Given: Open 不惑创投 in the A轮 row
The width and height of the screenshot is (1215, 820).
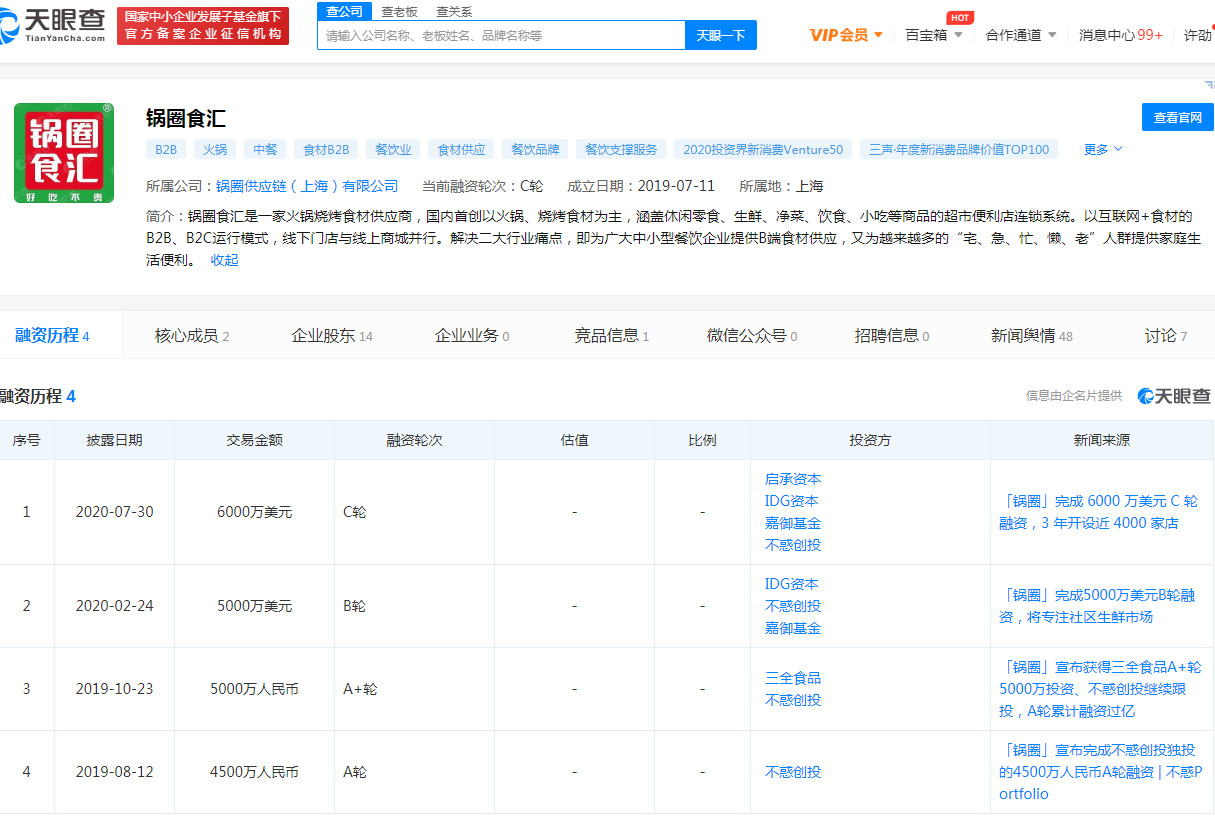Looking at the screenshot, I should point(793,772).
